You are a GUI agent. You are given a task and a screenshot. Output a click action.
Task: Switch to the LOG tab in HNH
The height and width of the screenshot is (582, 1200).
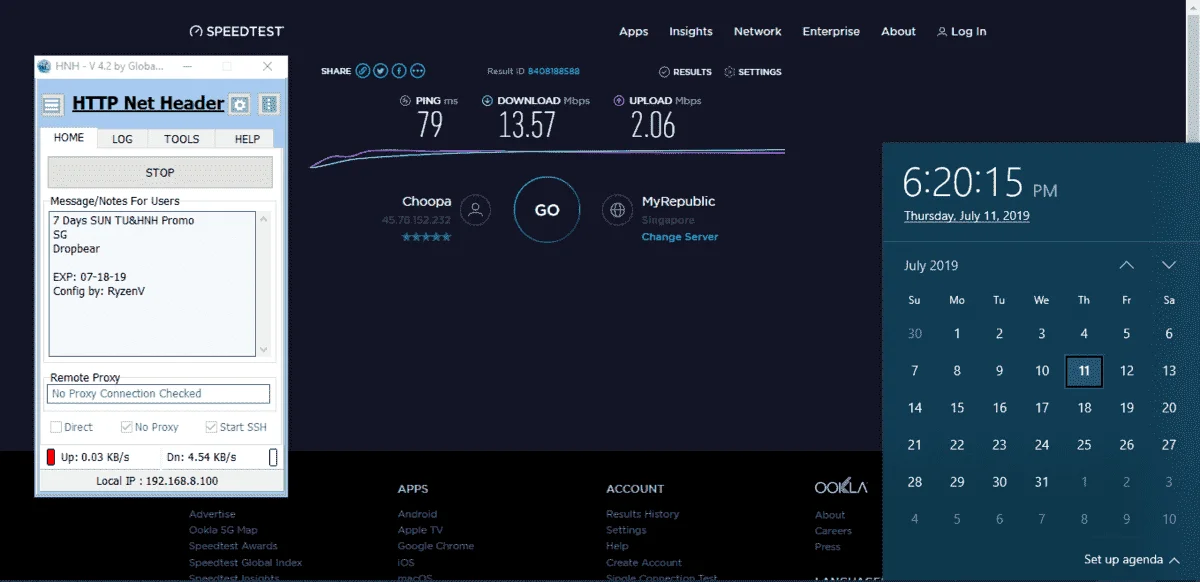[122, 139]
